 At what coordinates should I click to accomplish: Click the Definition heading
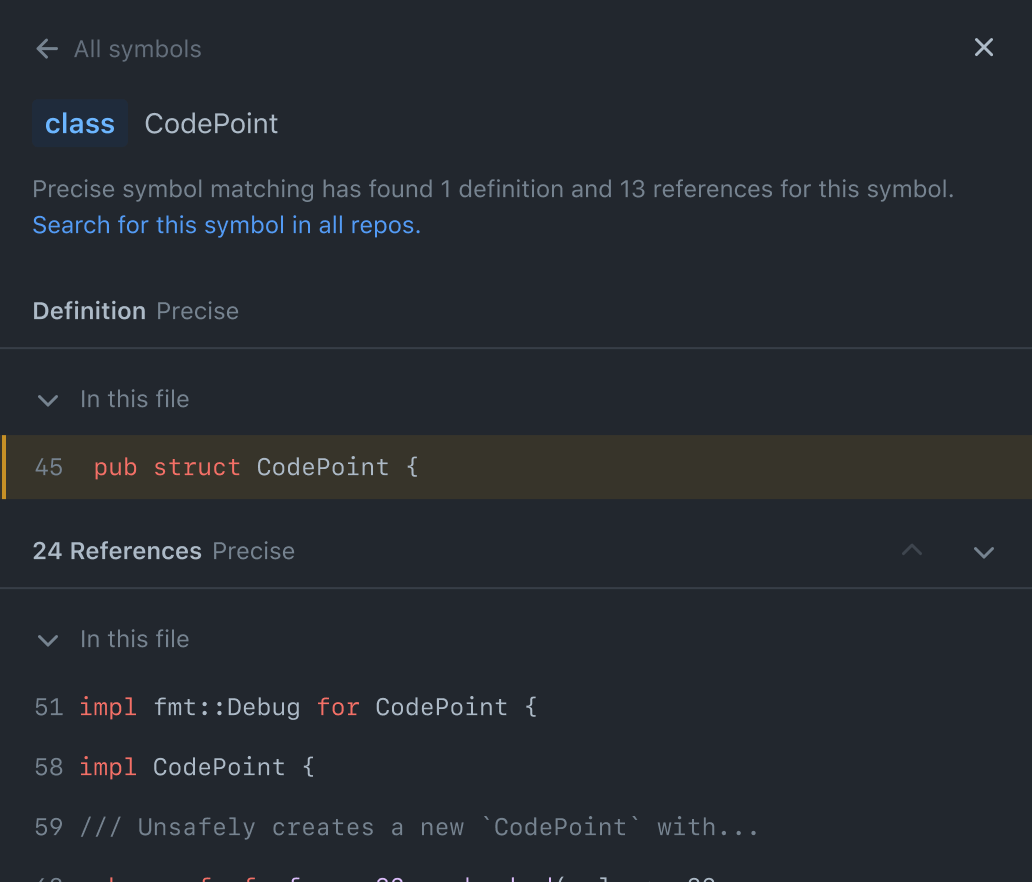point(89,311)
